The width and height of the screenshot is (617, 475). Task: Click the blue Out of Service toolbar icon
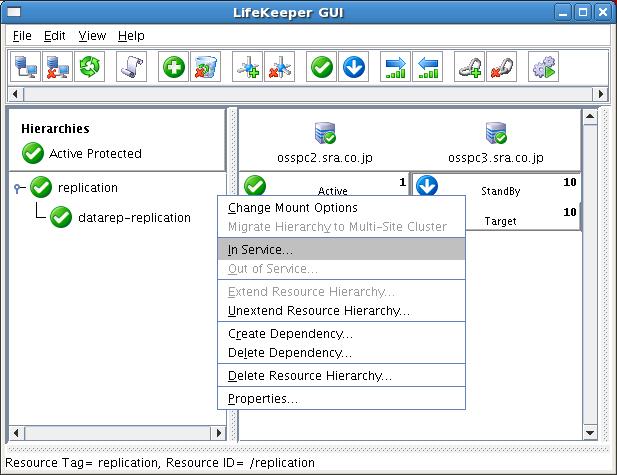pos(353,67)
